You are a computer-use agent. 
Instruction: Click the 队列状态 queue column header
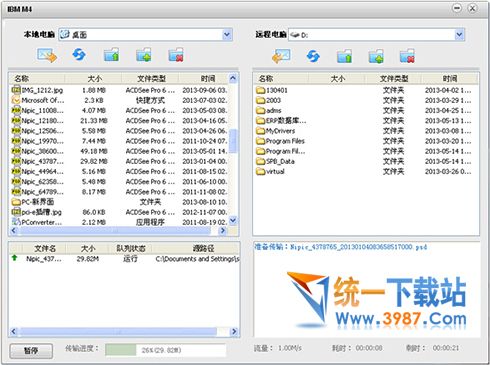click(x=130, y=248)
